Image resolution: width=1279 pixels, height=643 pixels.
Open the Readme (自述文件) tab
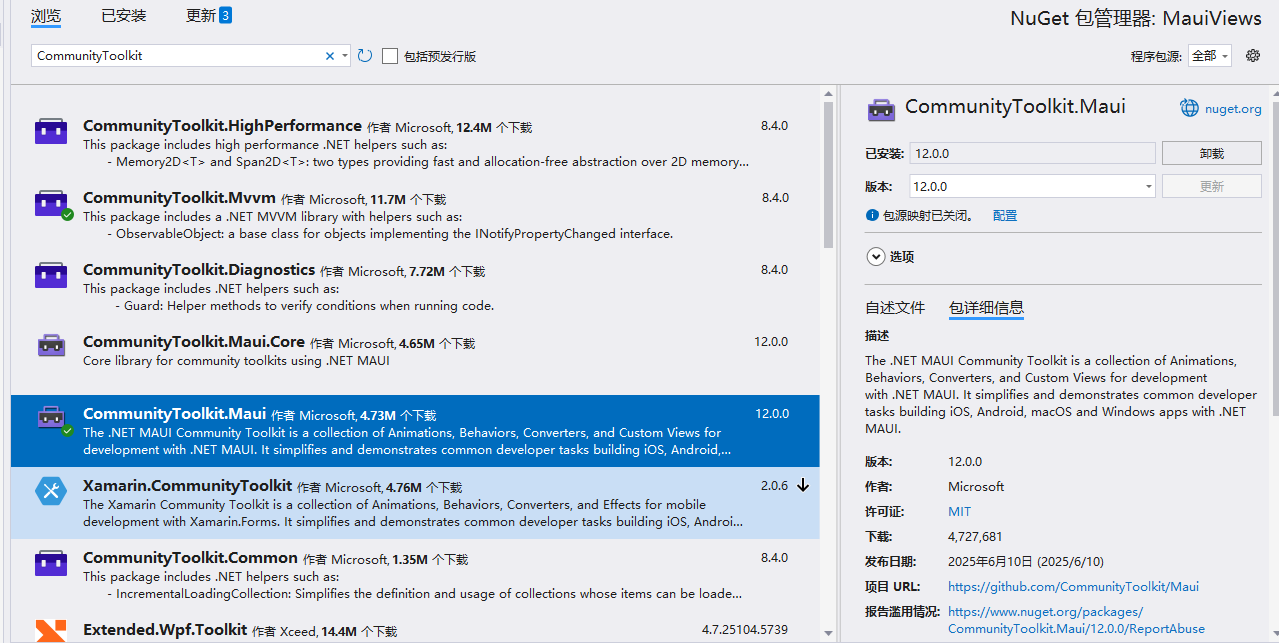(x=895, y=308)
